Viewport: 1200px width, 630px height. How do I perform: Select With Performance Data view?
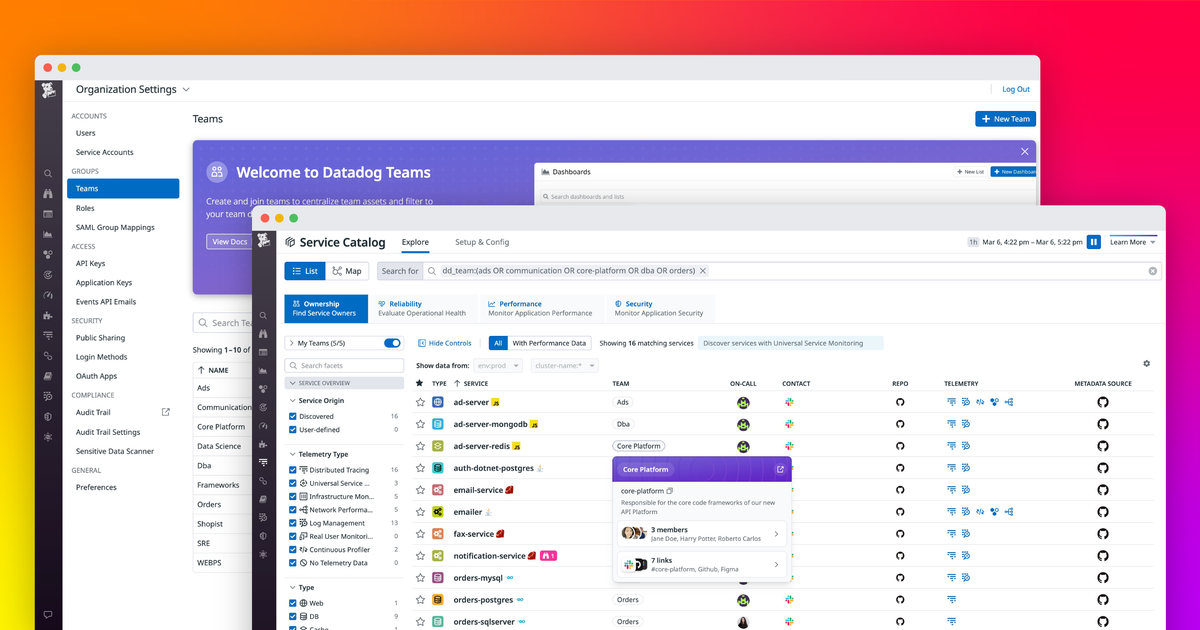click(551, 343)
